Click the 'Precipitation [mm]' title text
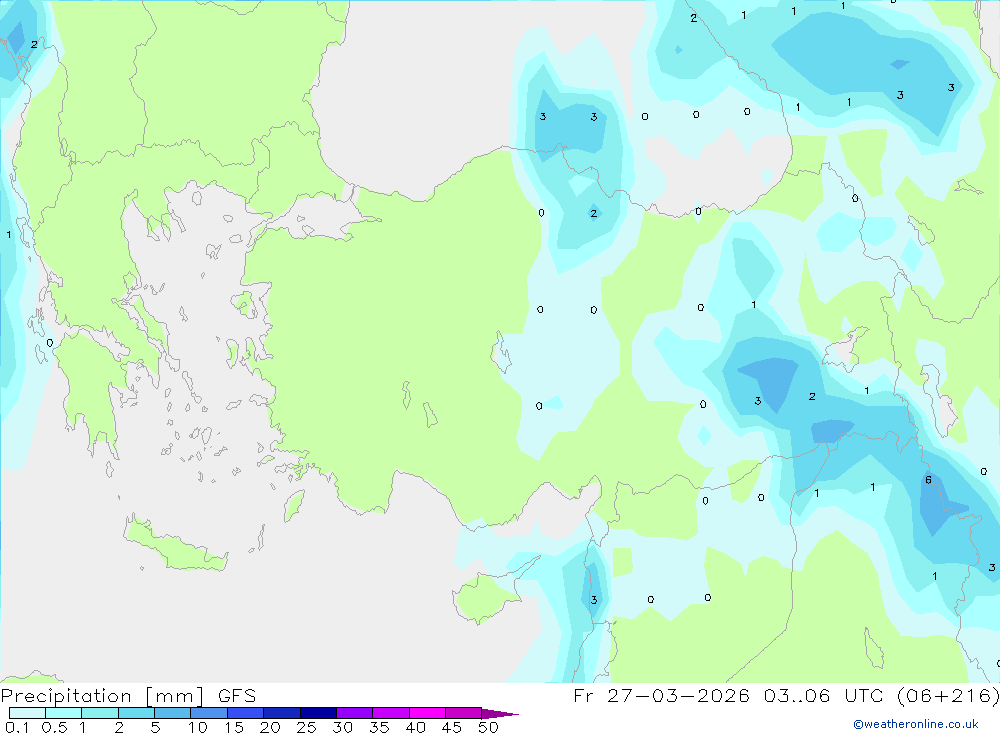This screenshot has height=733, width=1000. tap(103, 696)
